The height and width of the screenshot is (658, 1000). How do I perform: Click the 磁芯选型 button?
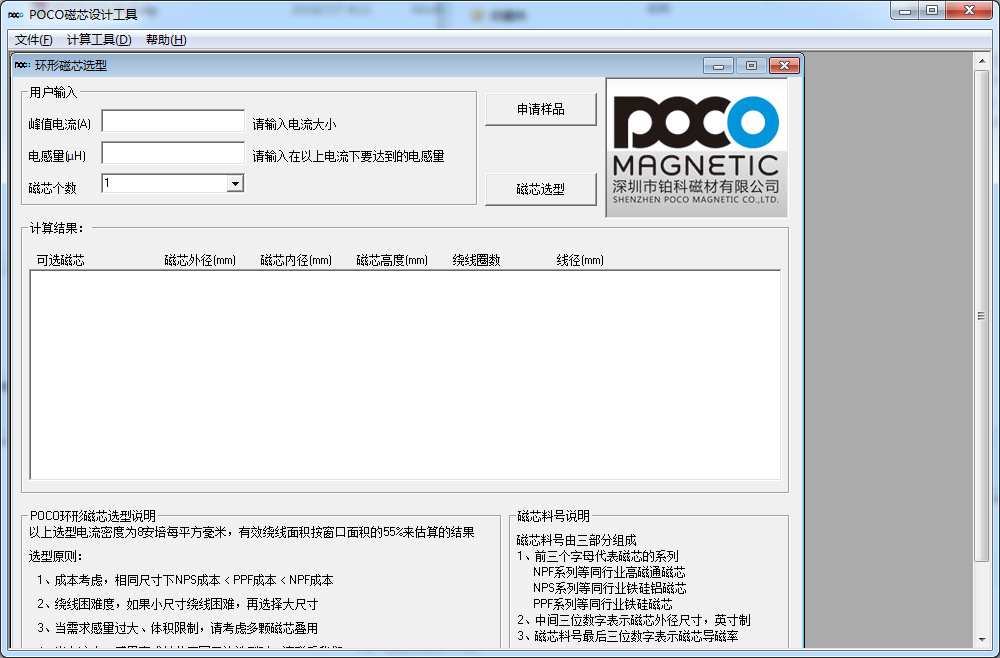click(540, 189)
